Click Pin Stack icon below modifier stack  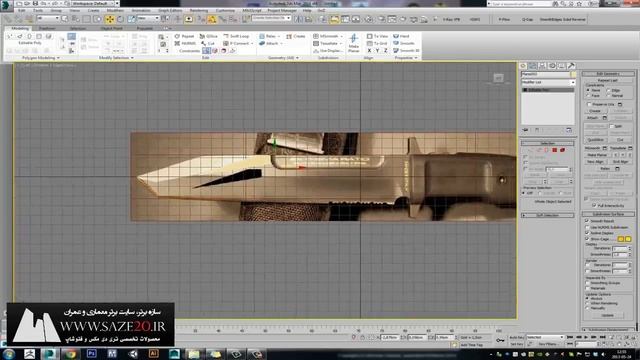[526, 130]
